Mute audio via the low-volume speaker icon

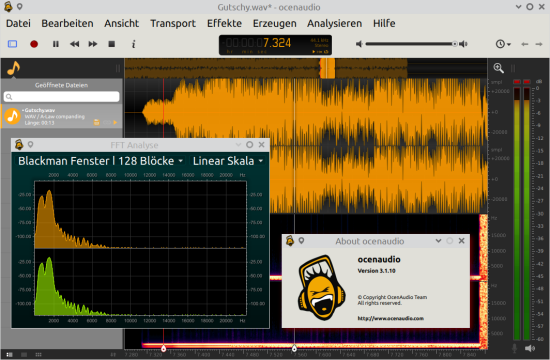tap(359, 44)
